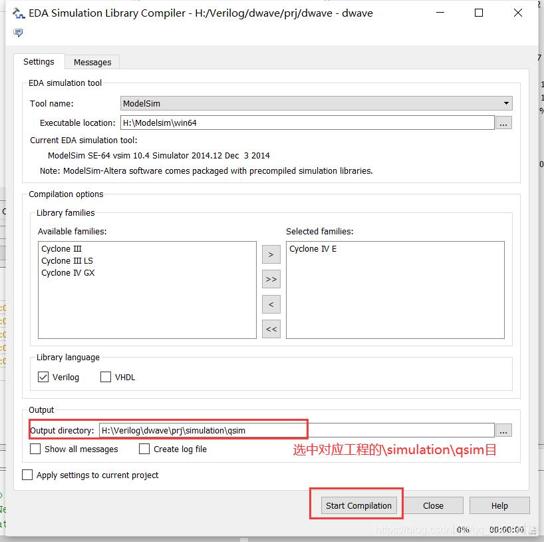
Task: Tick Apply settings to current project
Action: 27,475
